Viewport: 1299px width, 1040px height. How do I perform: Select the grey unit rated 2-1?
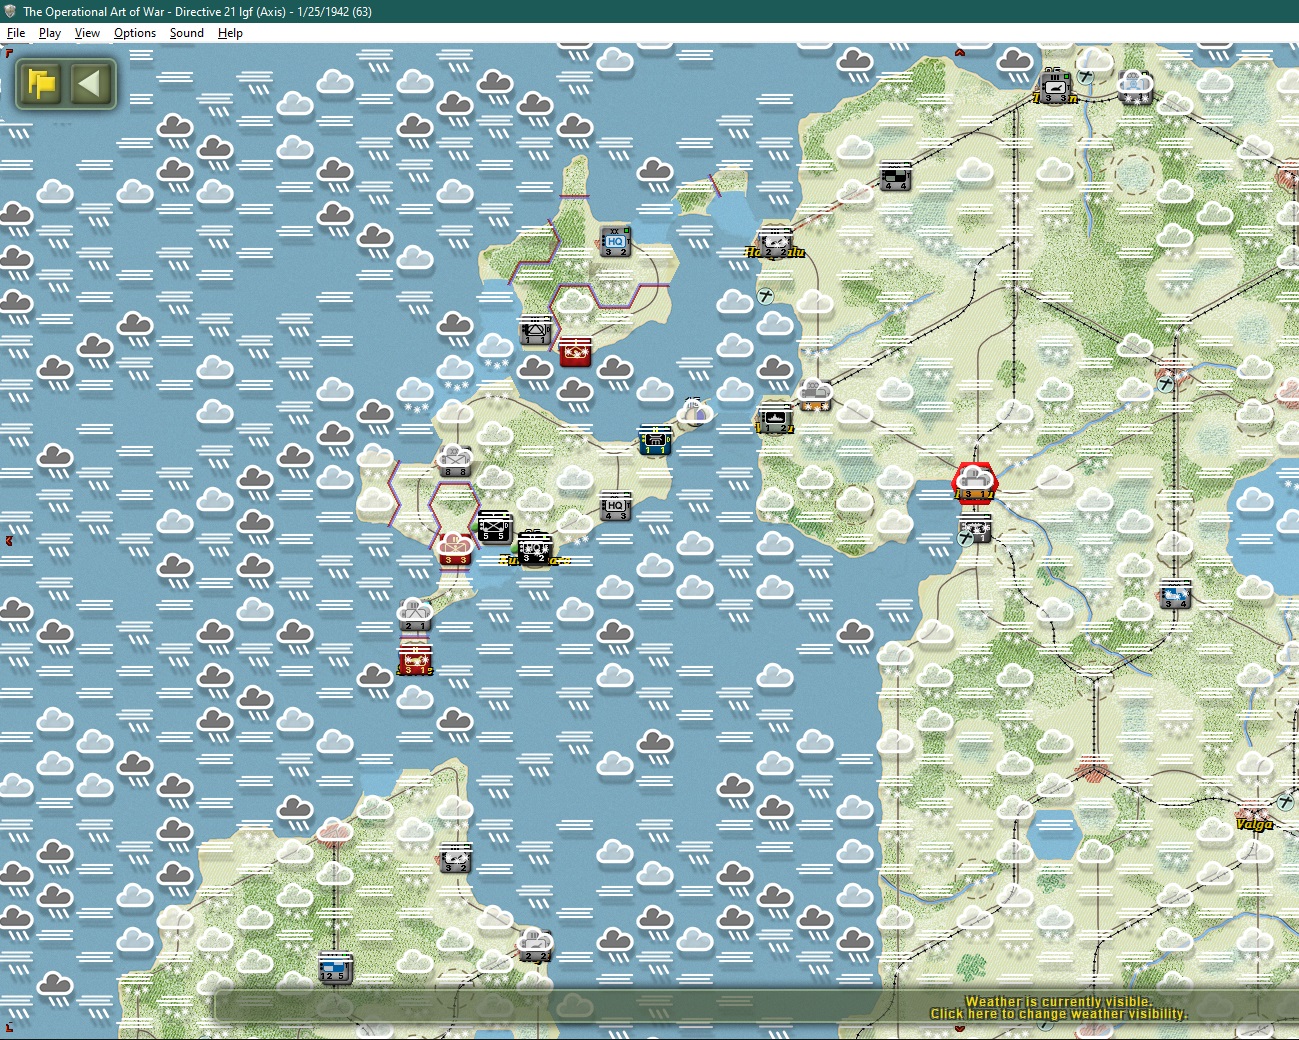(x=415, y=616)
